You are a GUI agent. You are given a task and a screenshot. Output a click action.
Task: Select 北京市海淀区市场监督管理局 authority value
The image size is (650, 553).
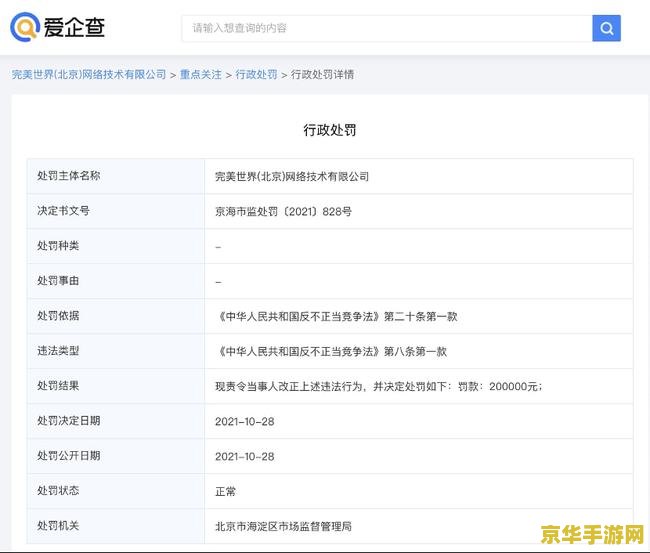[283, 527]
